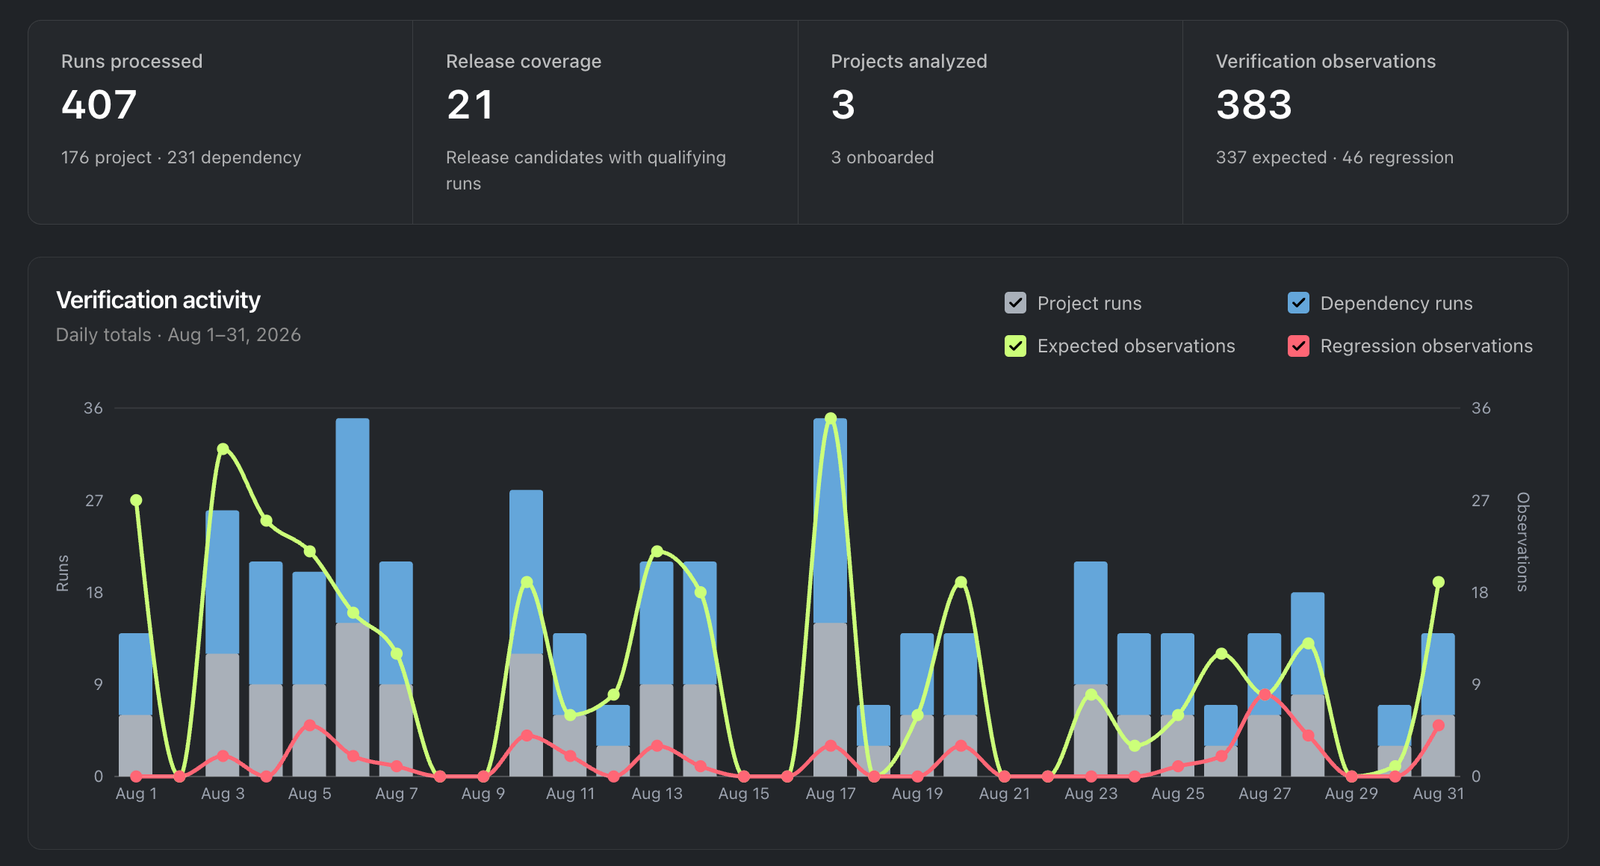Screen dimensions: 1600x866
Task: Click the '3 onboarded' text
Action: 882,157
